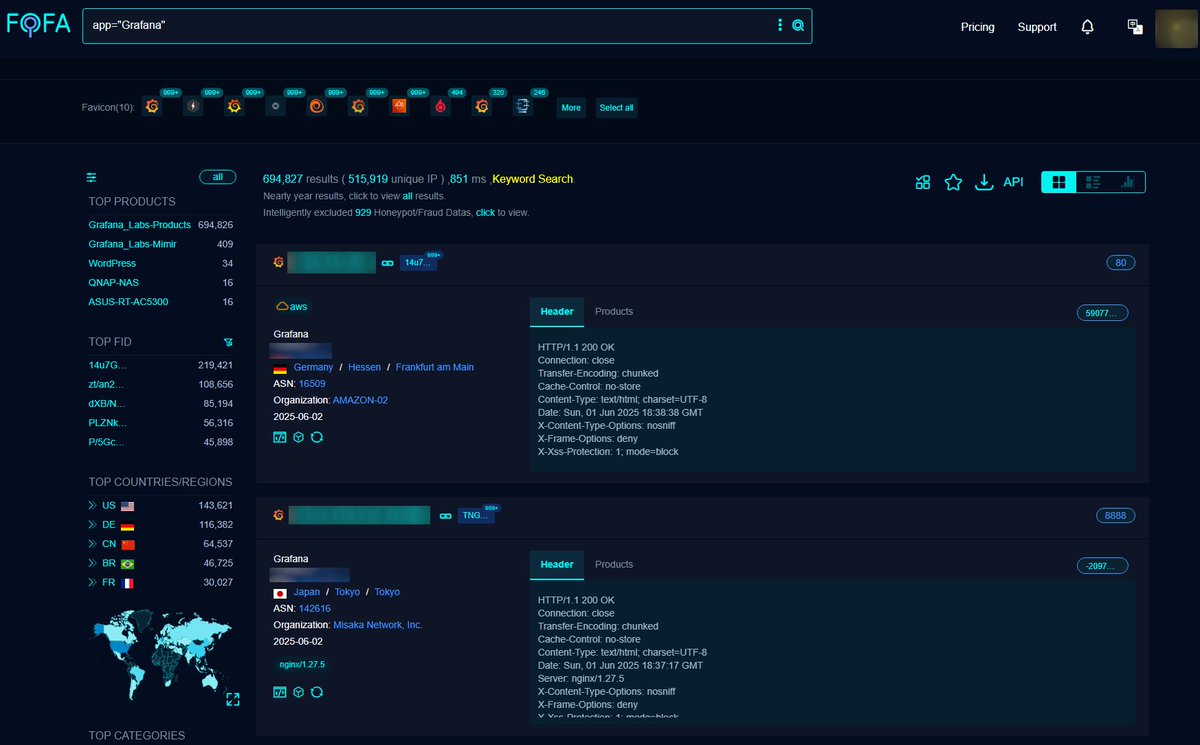Click the TNG… FID tag on second result
Viewport: 1200px width, 745px height.
(476, 516)
